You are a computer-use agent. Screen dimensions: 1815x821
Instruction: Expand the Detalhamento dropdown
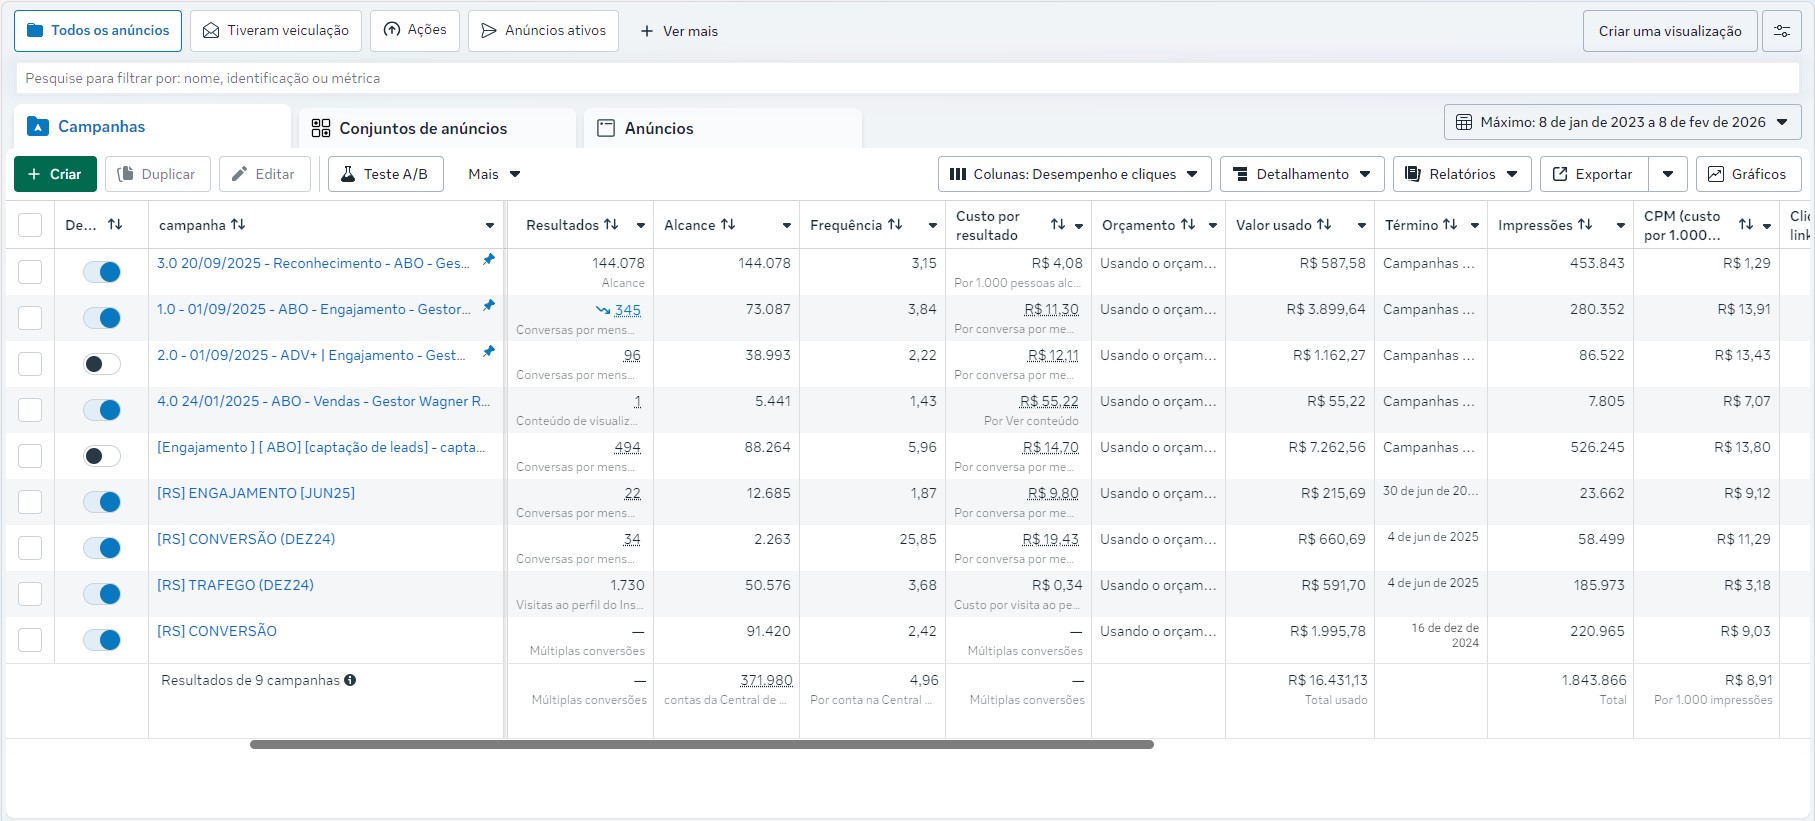(1302, 174)
